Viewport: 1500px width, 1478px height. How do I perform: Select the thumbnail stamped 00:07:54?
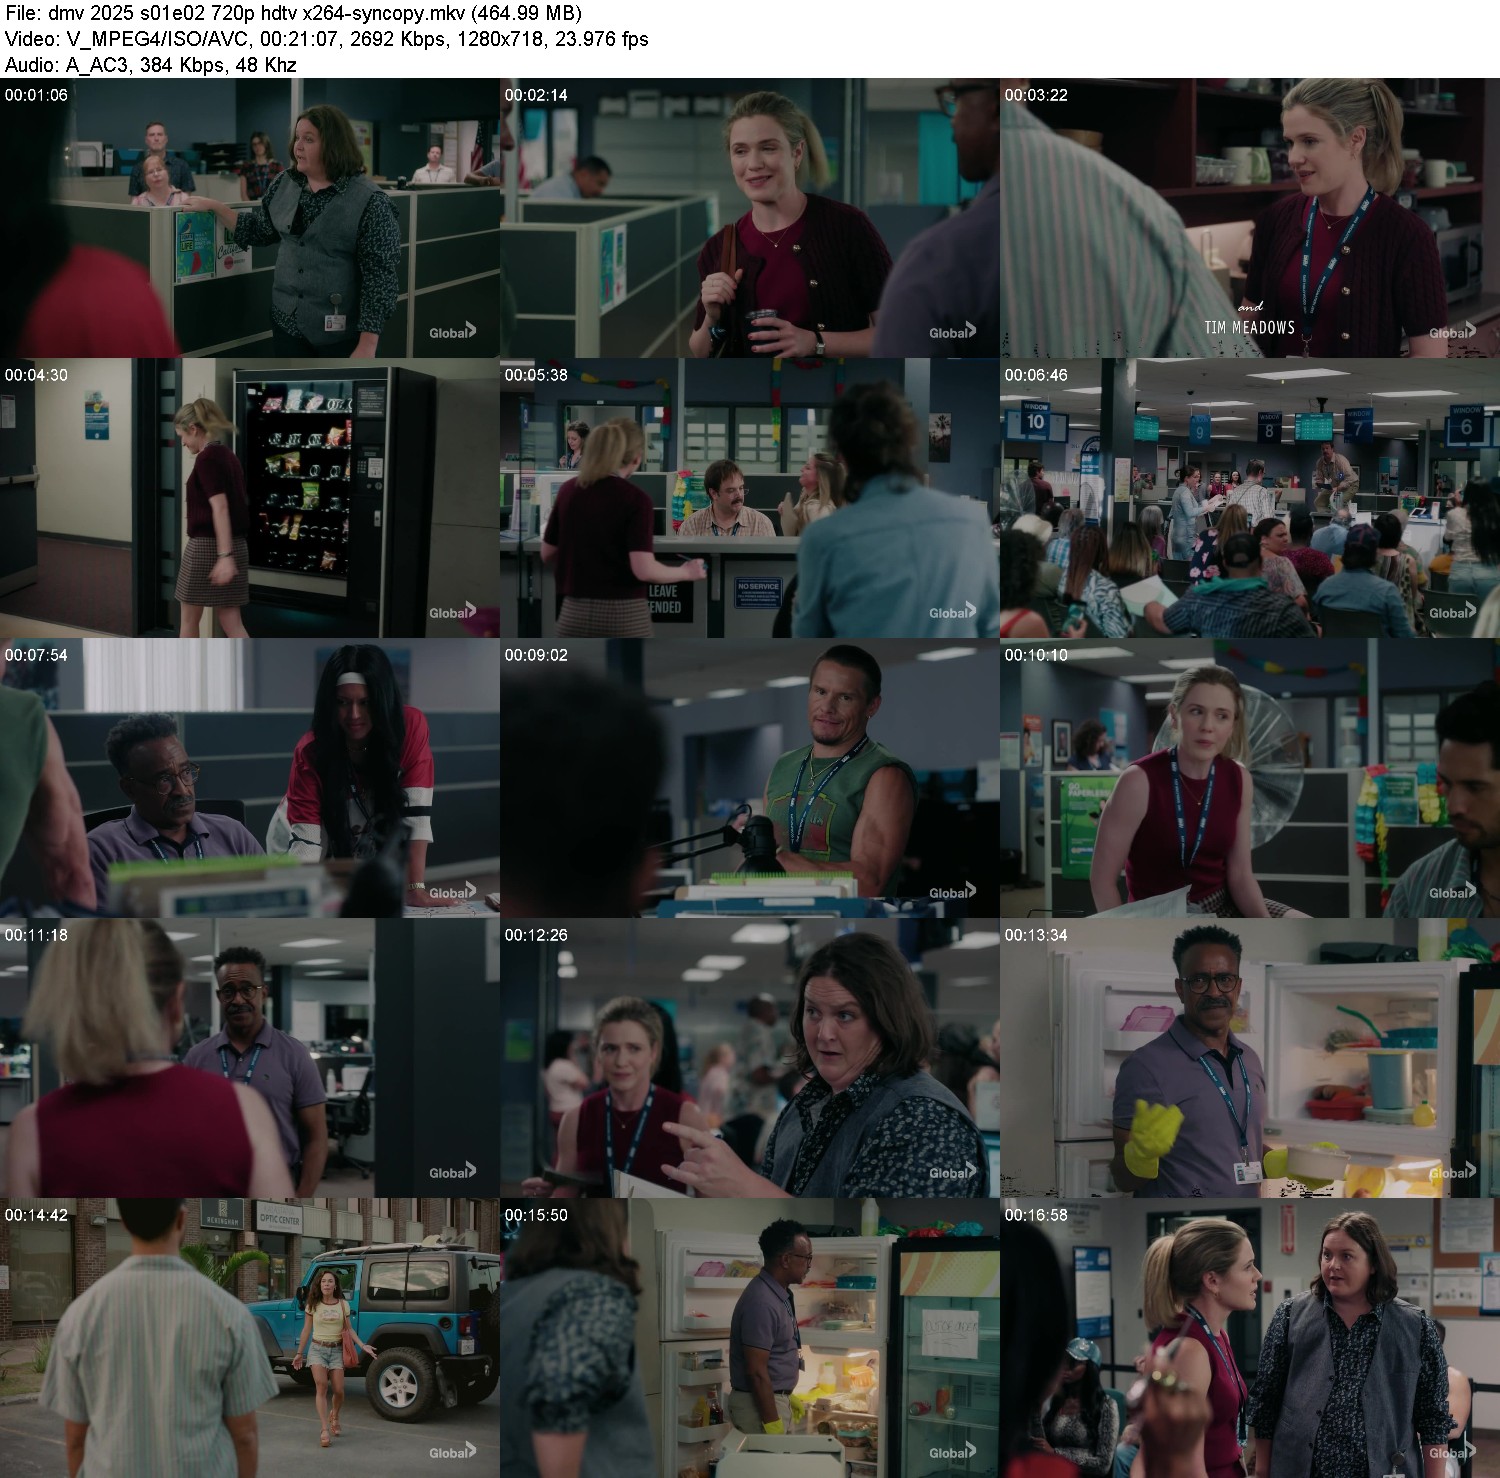250,778
